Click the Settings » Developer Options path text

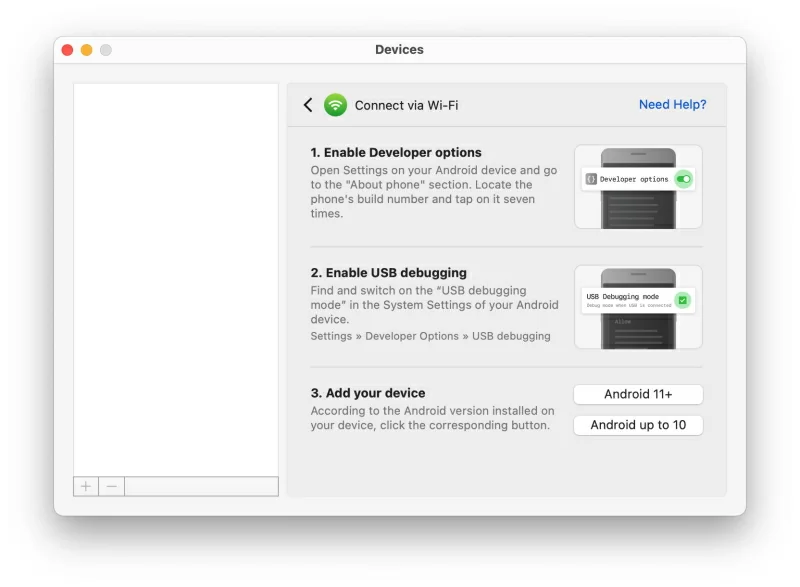click(x=430, y=336)
